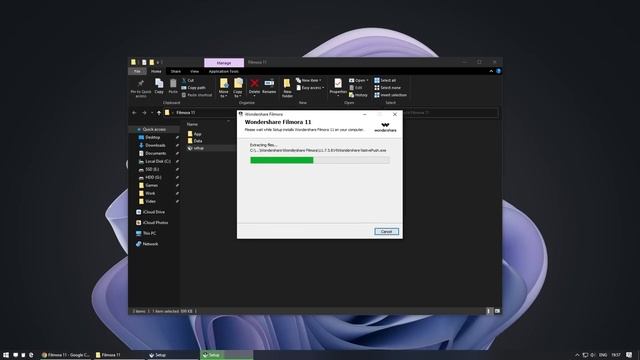Open the Video folder in sidebar
This screenshot has height=360, width=640.
(150, 201)
